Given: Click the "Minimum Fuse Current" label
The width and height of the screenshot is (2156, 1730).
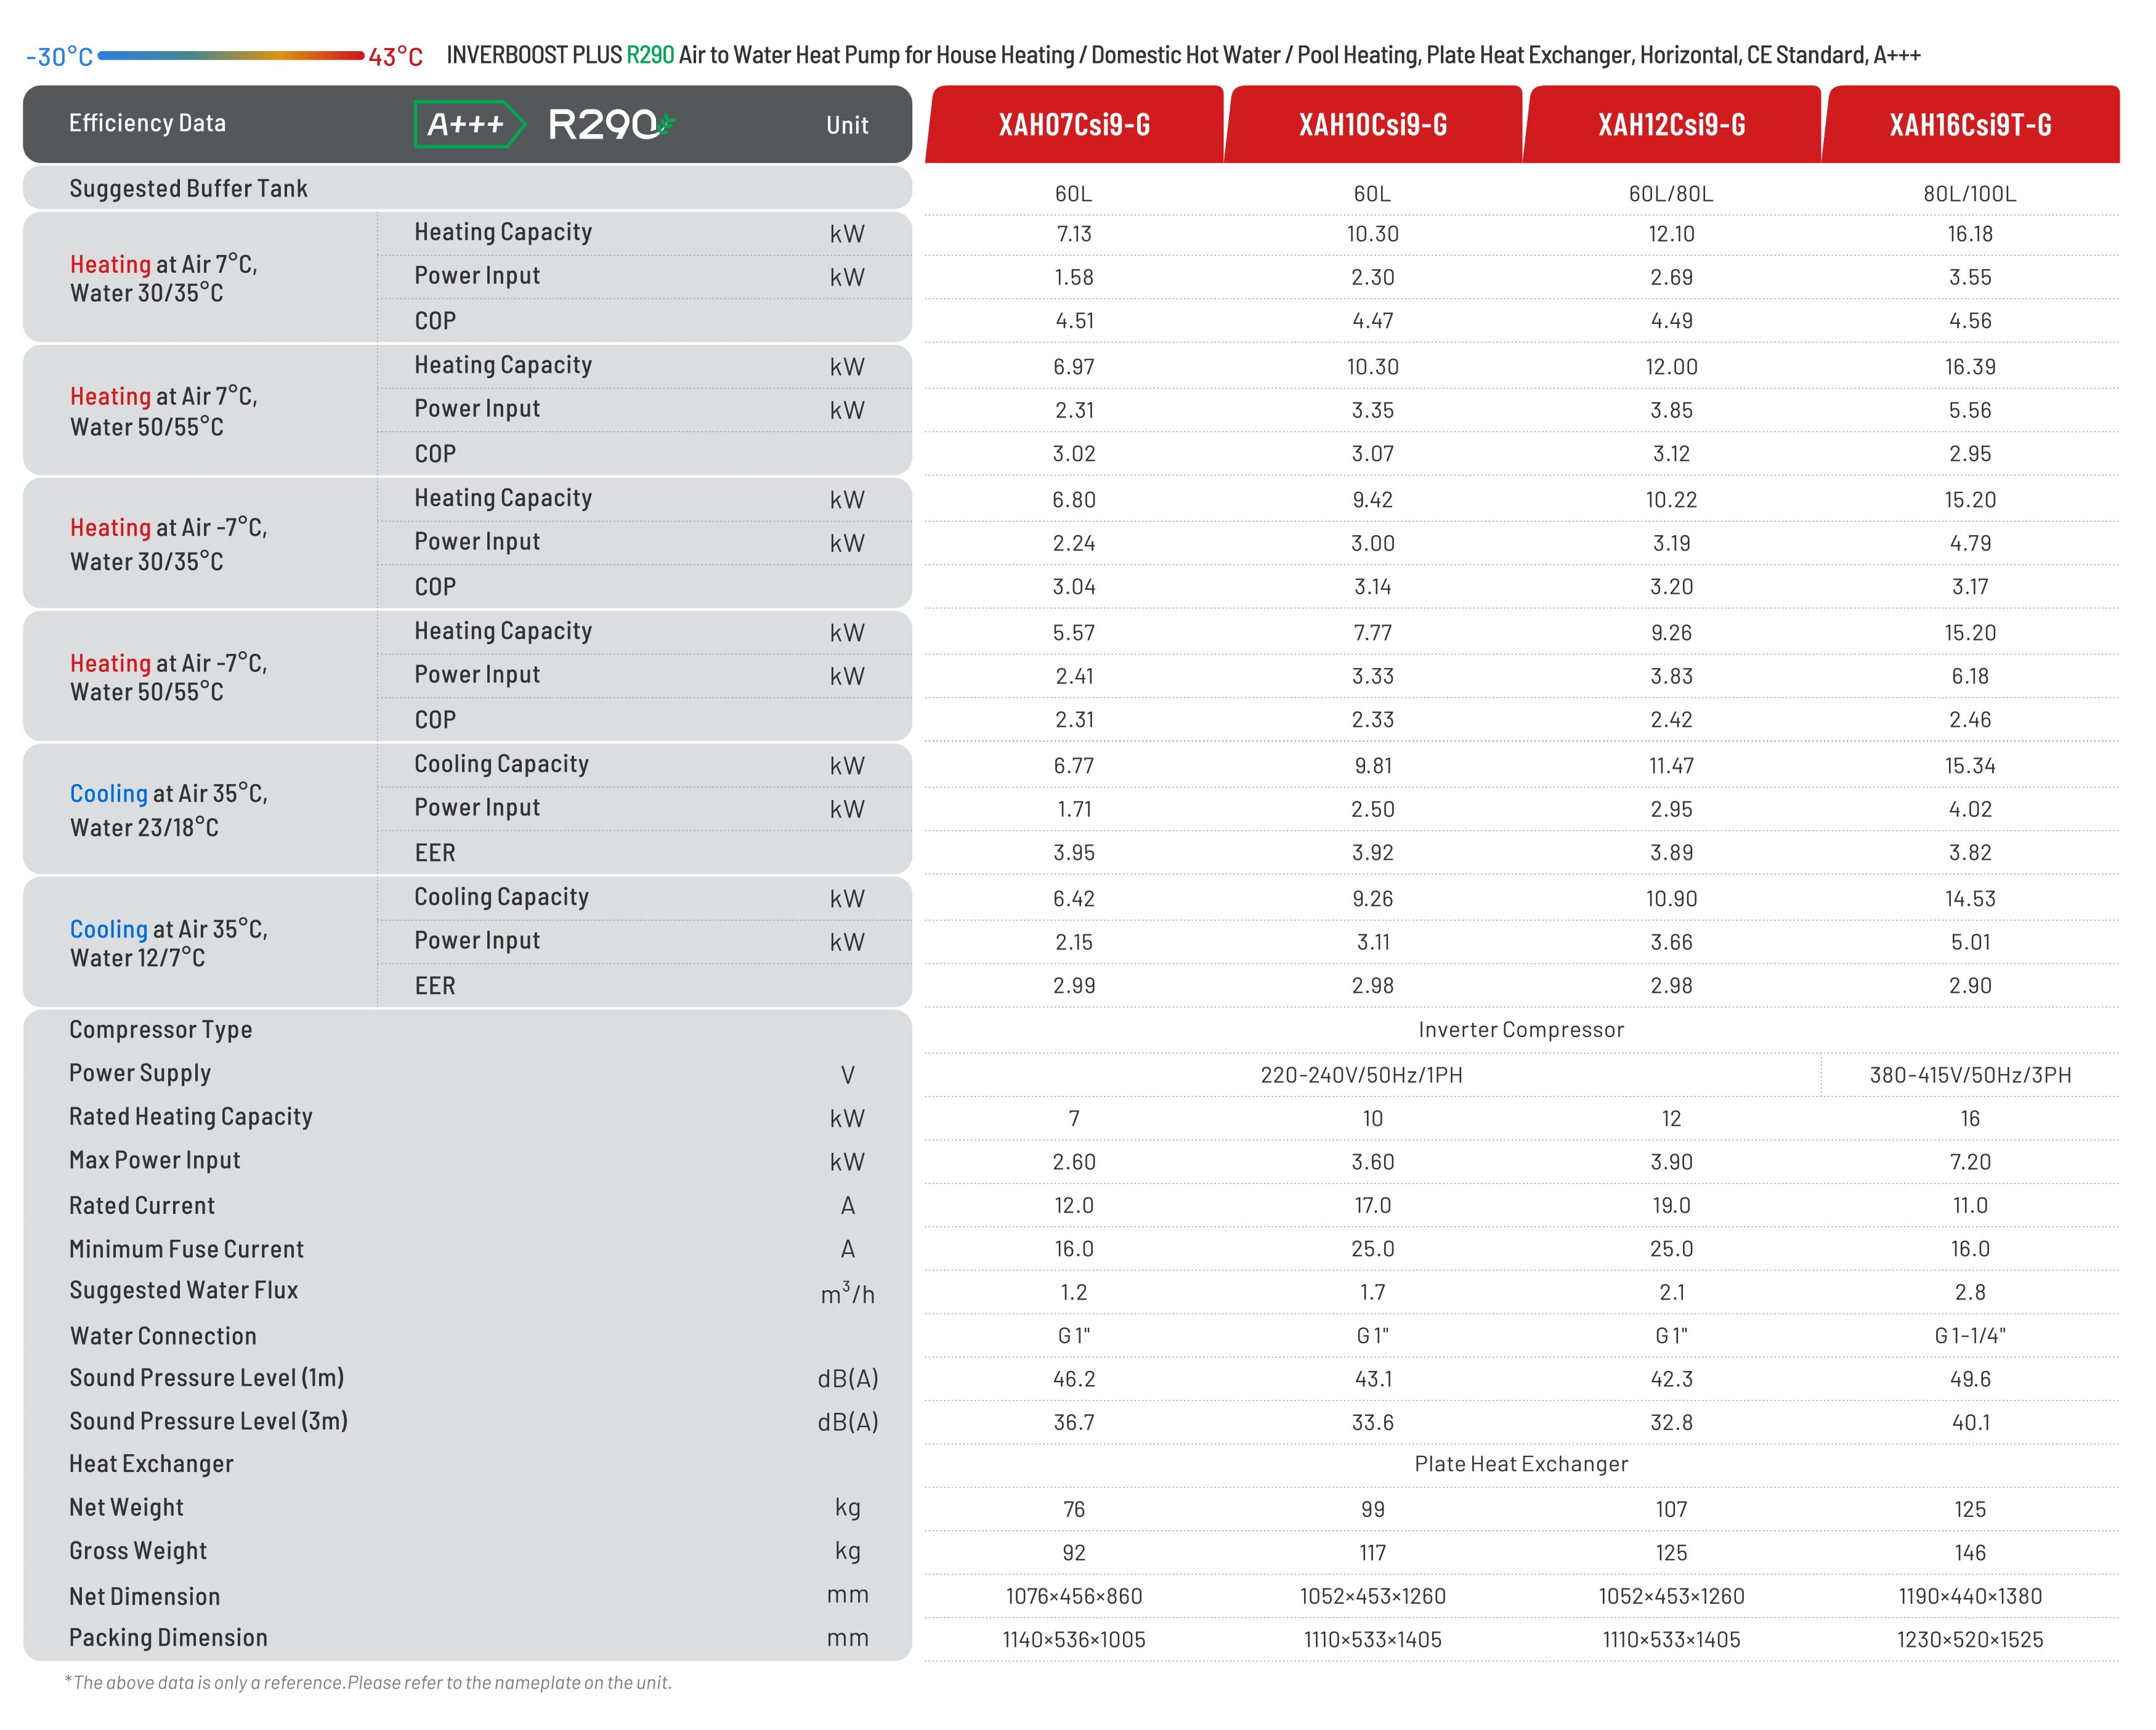Looking at the screenshot, I should (x=186, y=1249).
